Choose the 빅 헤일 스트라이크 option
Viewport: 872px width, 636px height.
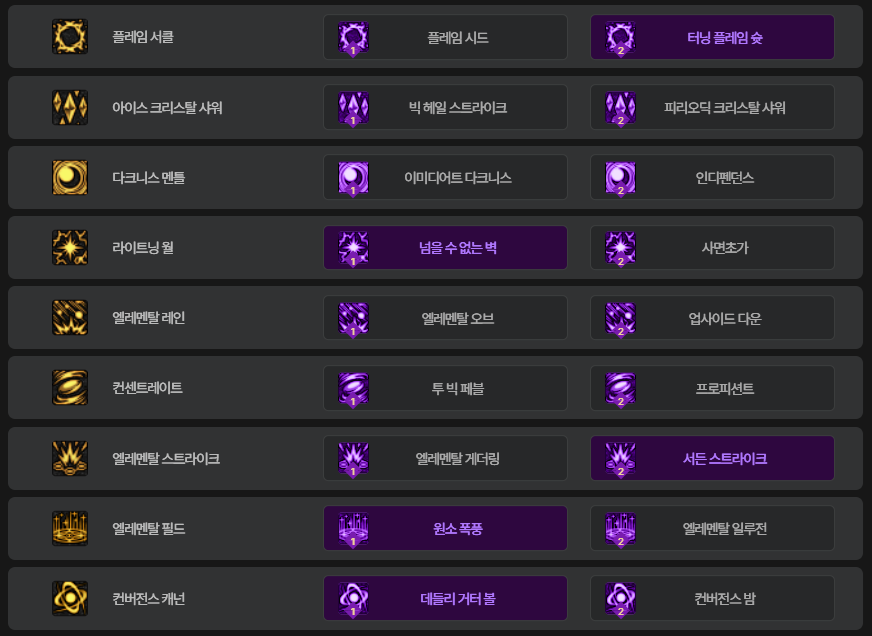click(445, 107)
